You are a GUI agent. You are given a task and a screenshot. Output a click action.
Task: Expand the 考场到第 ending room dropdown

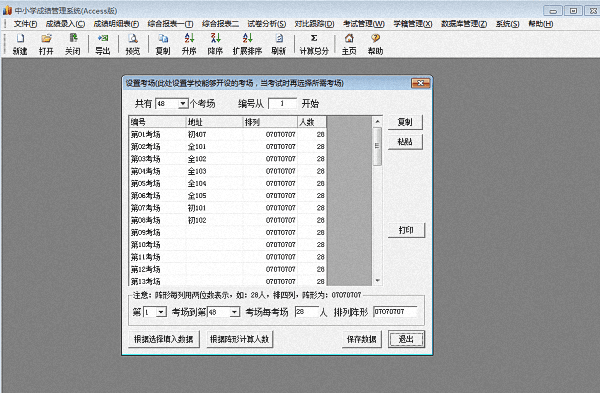point(235,312)
